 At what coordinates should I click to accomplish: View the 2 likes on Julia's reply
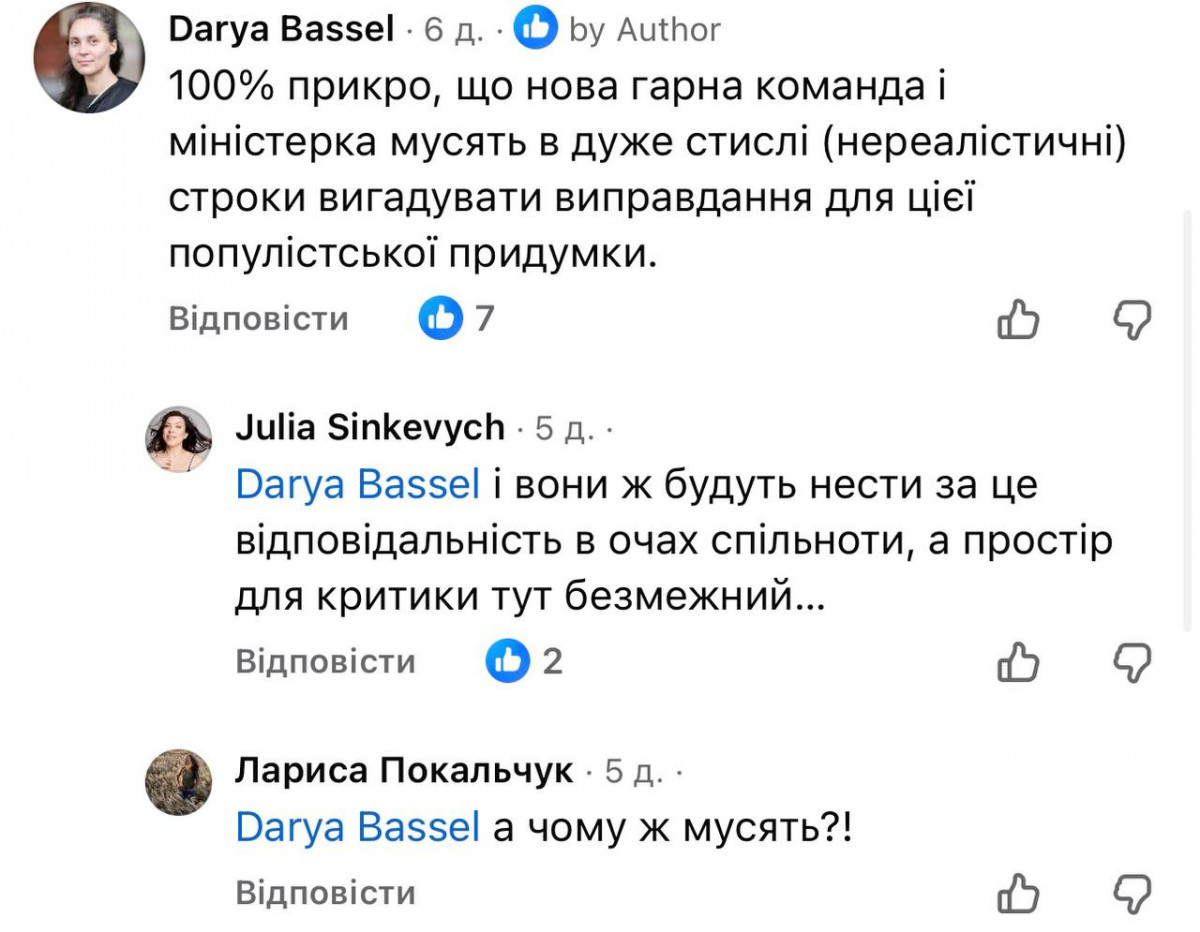[x=524, y=662]
